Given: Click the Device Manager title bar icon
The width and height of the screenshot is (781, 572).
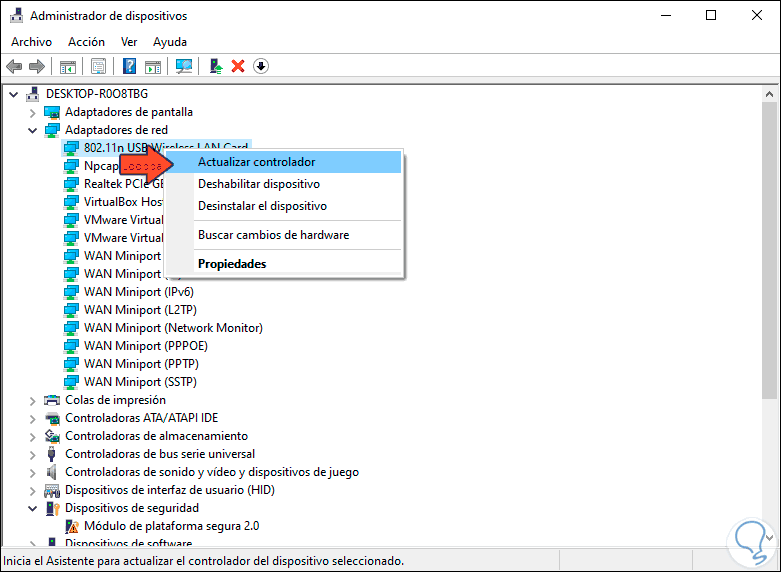Looking at the screenshot, I should point(16,15).
